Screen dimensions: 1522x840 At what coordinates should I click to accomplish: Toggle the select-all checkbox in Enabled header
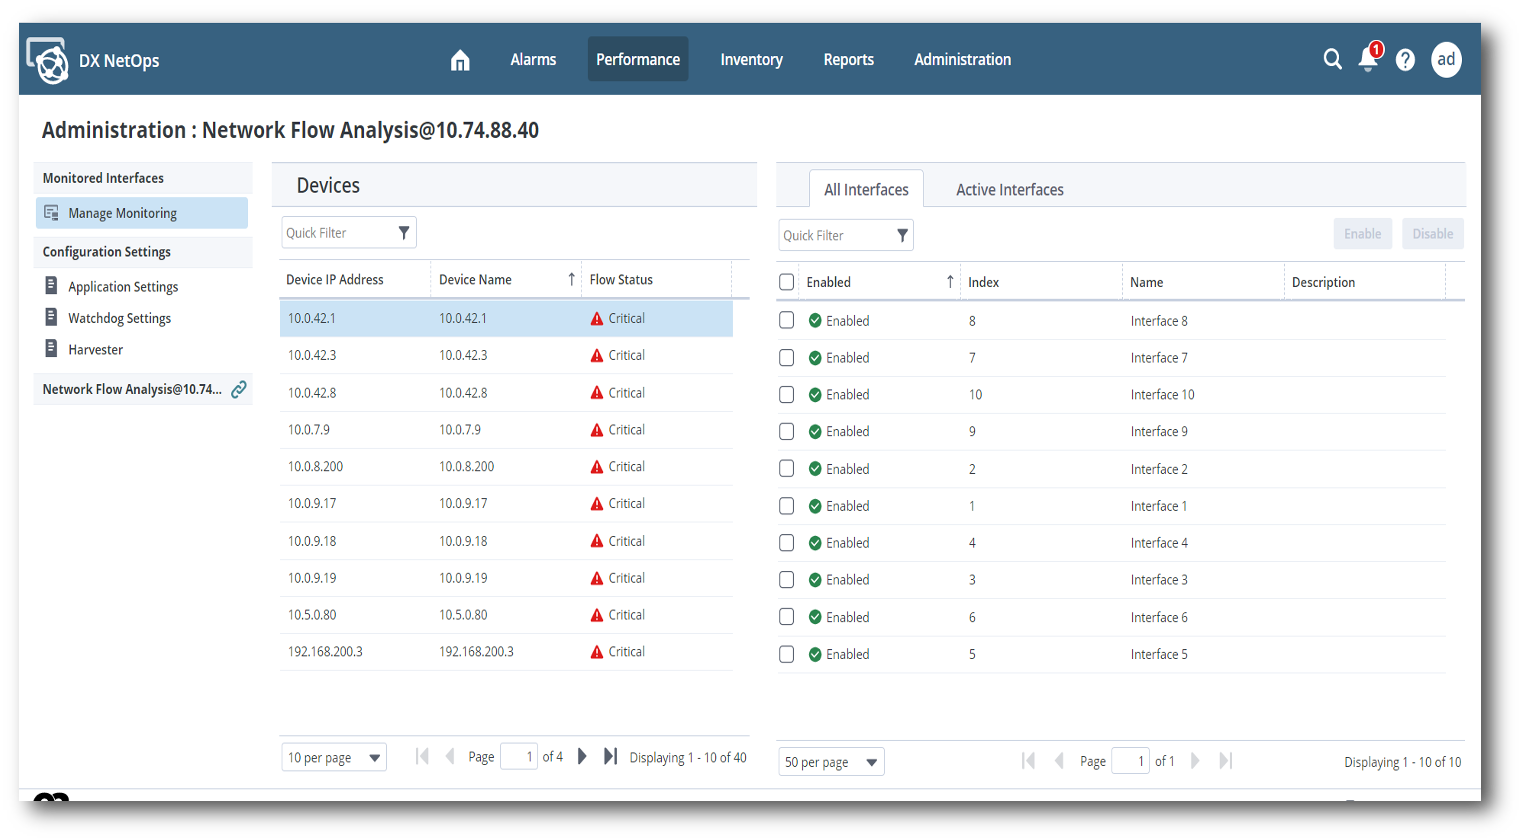pyautogui.click(x=787, y=282)
